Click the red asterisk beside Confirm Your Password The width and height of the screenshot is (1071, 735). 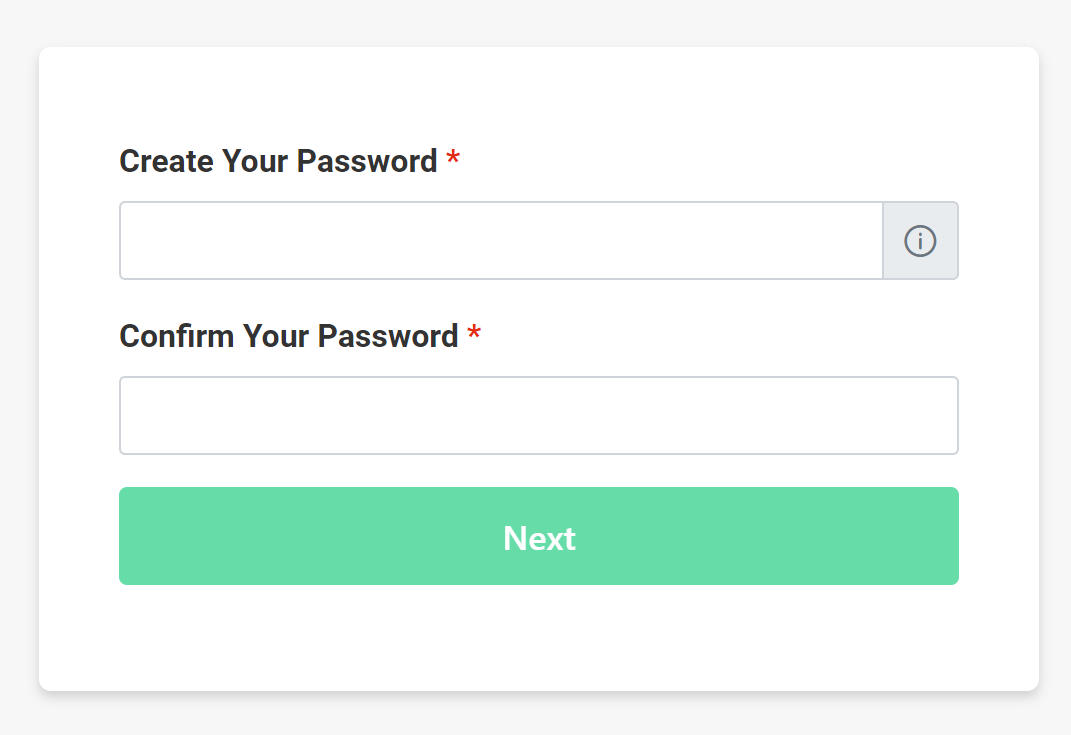tap(474, 334)
